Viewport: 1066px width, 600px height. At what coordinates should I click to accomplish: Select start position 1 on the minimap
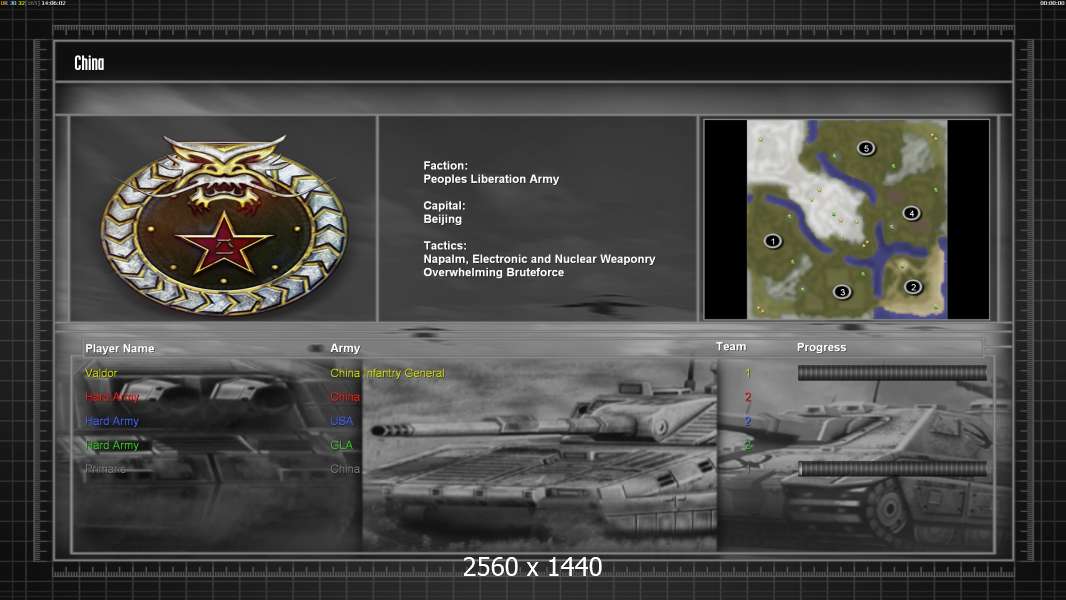point(772,241)
